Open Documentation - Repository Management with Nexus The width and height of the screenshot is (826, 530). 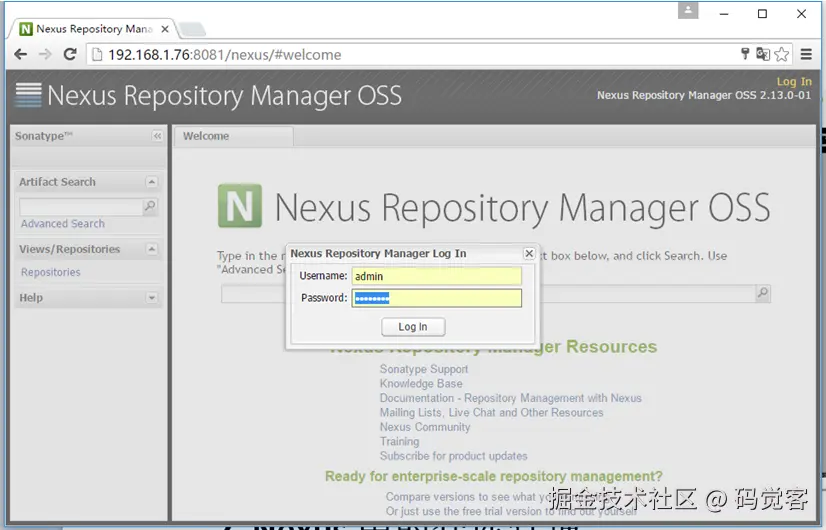[x=510, y=398]
